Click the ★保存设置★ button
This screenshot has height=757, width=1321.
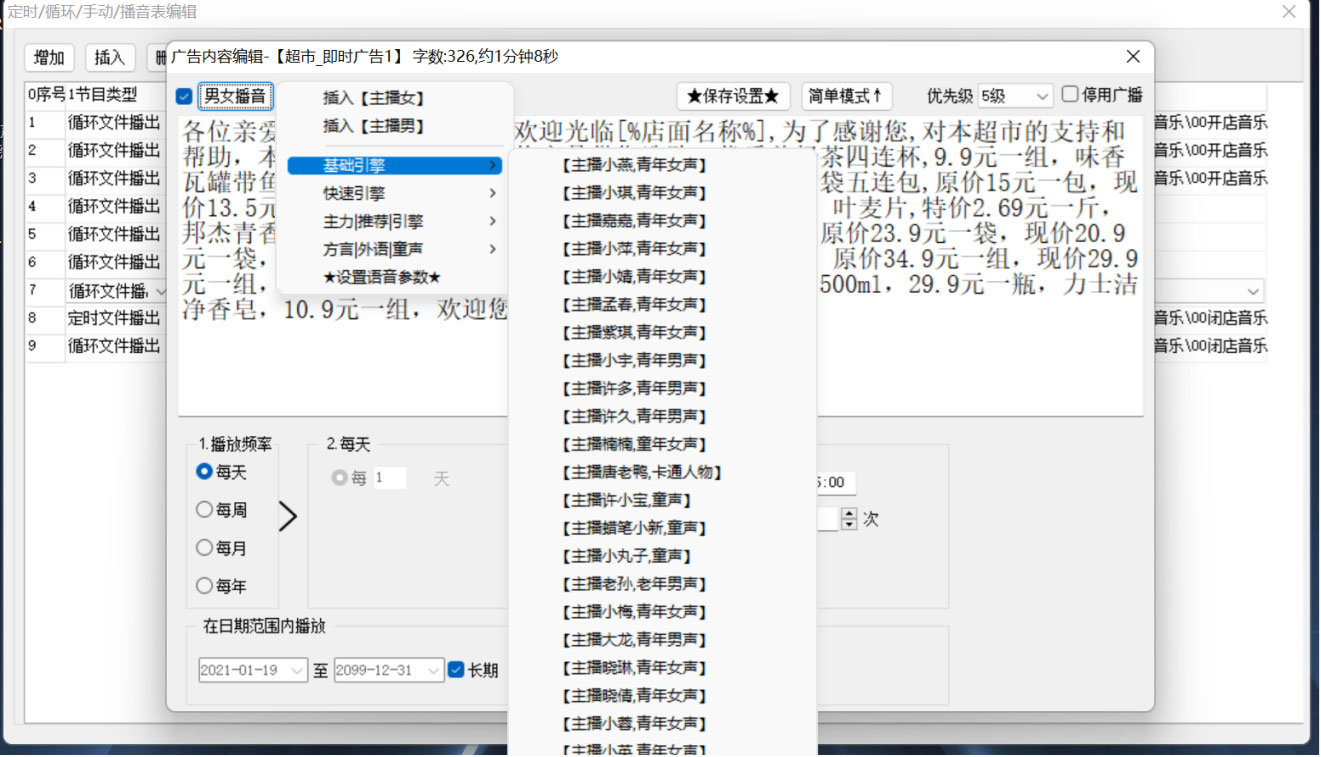[x=733, y=97]
